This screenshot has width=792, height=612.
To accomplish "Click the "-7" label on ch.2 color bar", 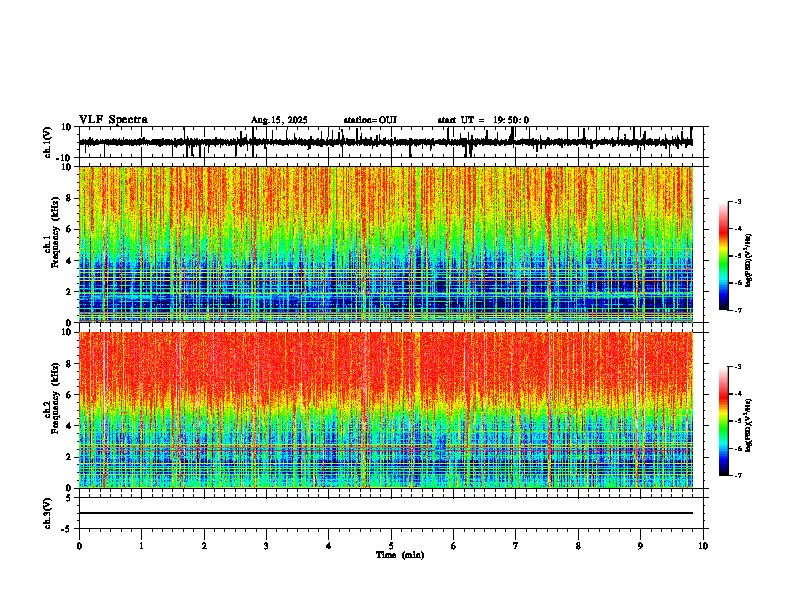I will pyautogui.click(x=738, y=475).
